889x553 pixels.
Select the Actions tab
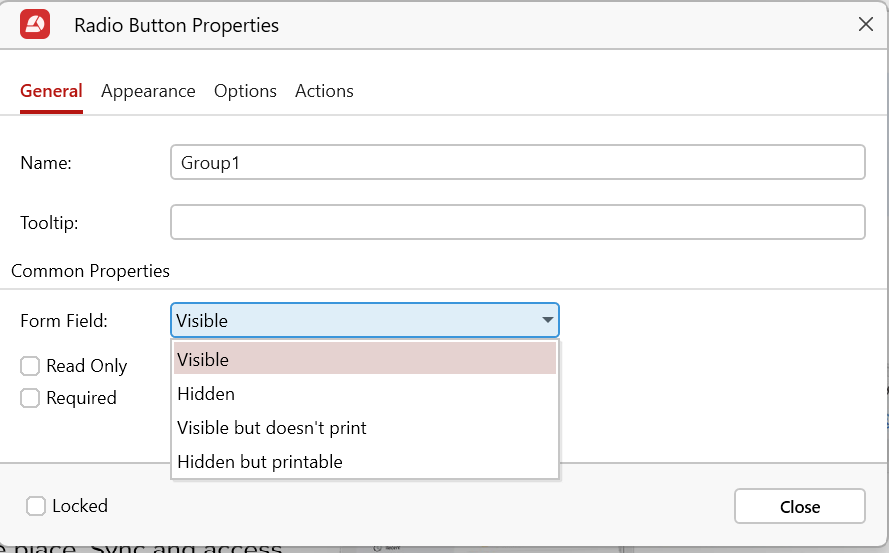point(324,91)
